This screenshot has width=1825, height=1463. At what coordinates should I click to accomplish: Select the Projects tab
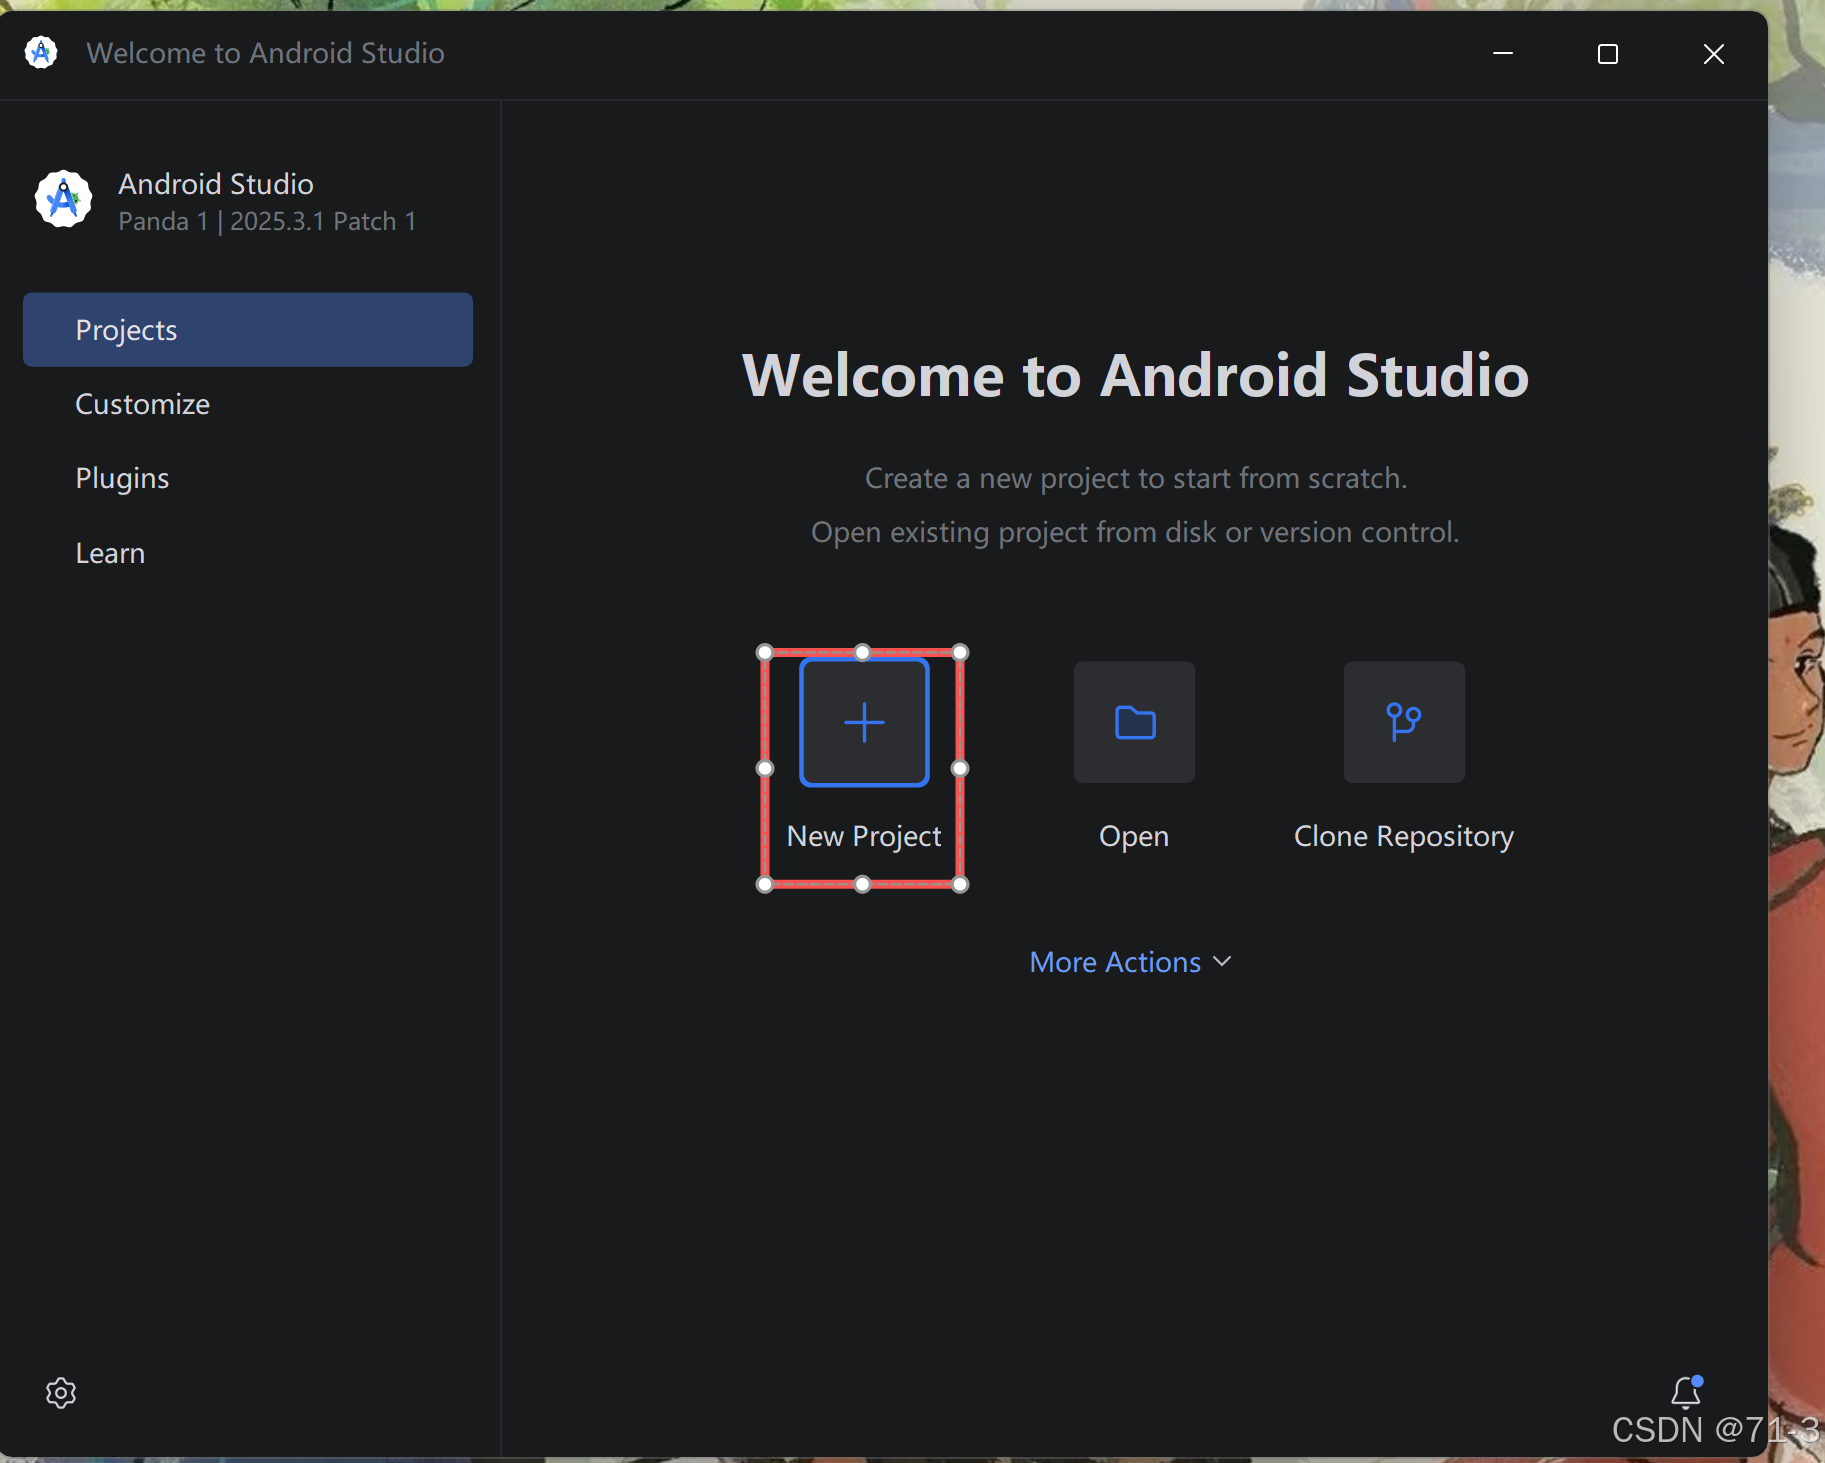pyautogui.click(x=248, y=330)
